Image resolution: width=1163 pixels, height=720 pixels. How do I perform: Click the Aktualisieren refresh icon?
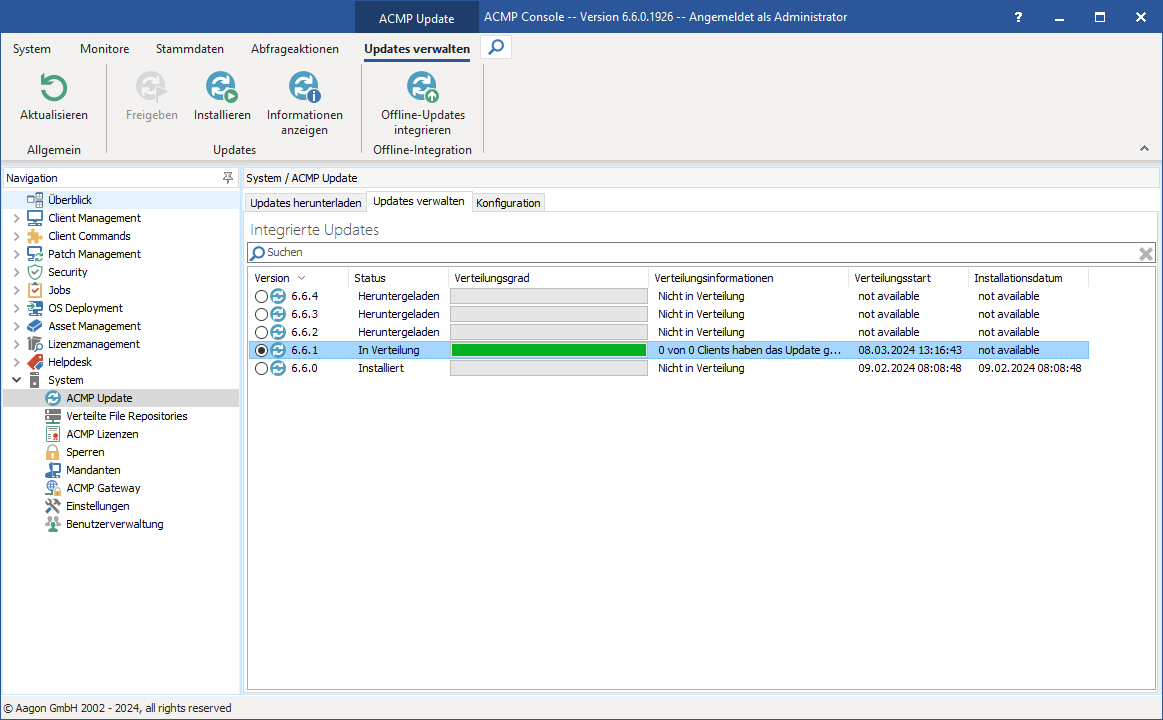coord(53,89)
